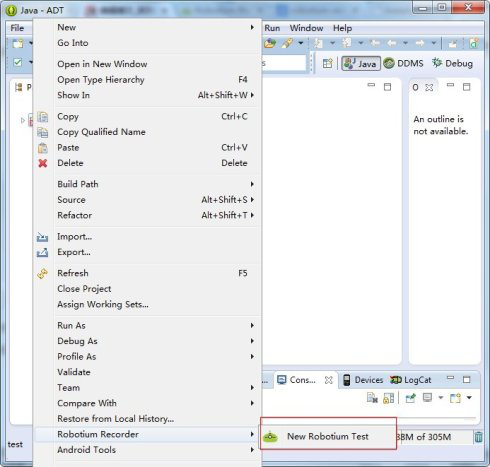The width and height of the screenshot is (490, 467).
Task: Click the Display Selected Console icon
Action: 427,398
